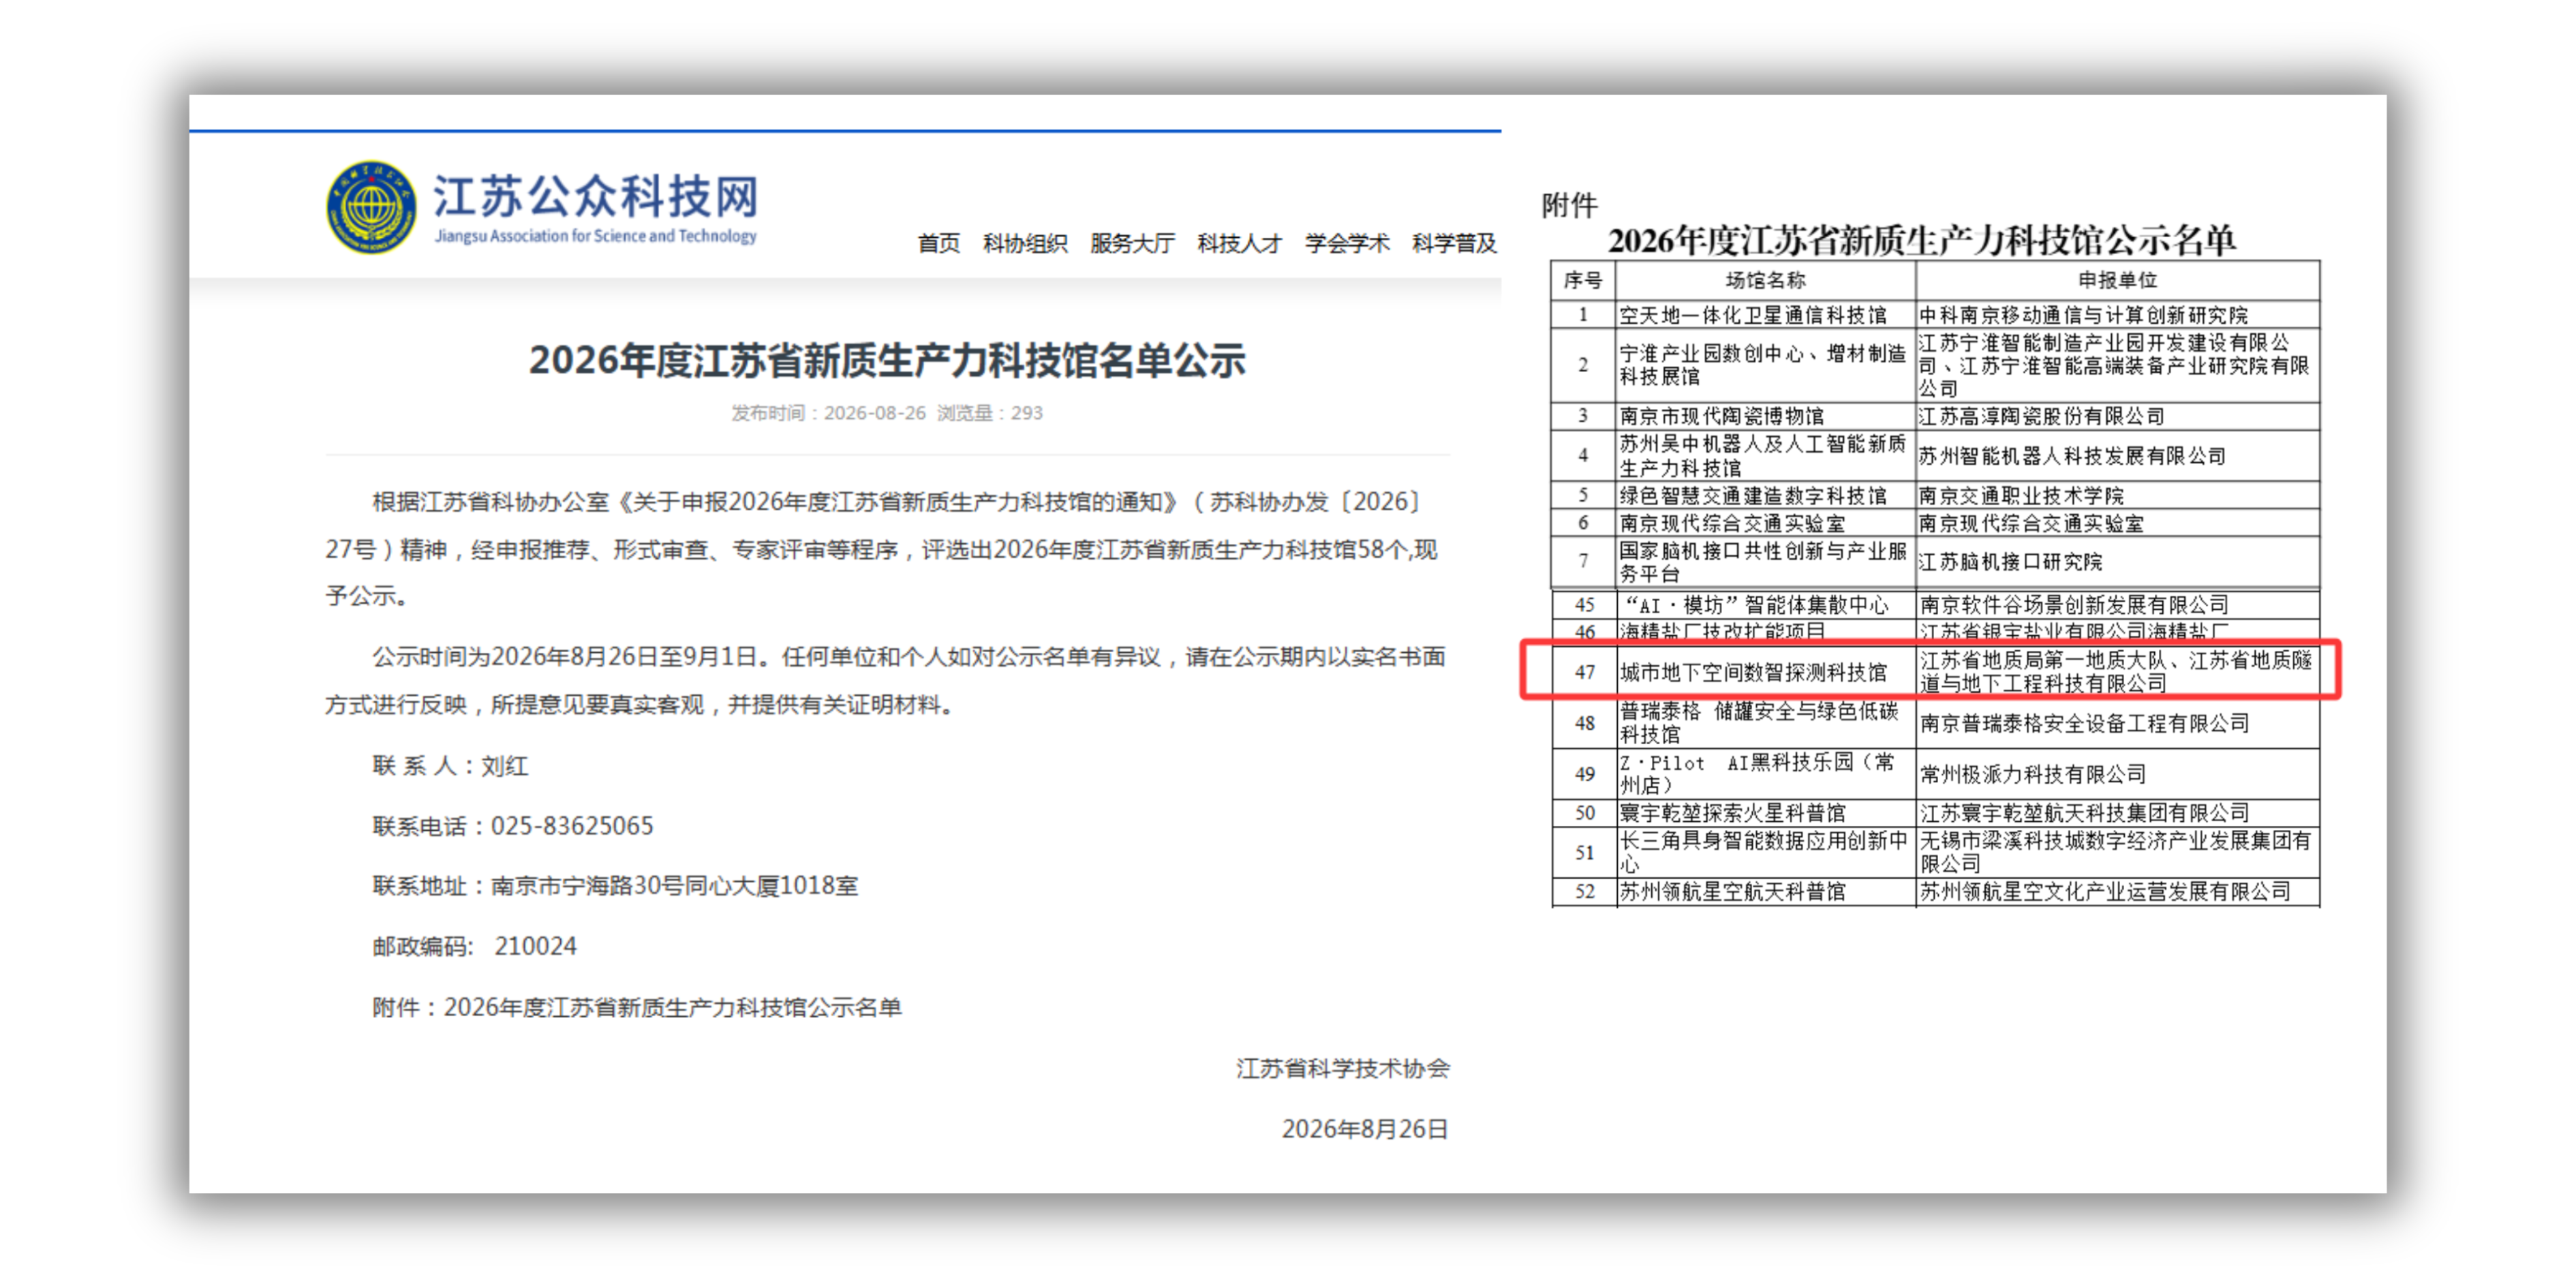
Task: Select venue cell 南京现代综合交通实验室 in row 6
Action: (1765, 523)
